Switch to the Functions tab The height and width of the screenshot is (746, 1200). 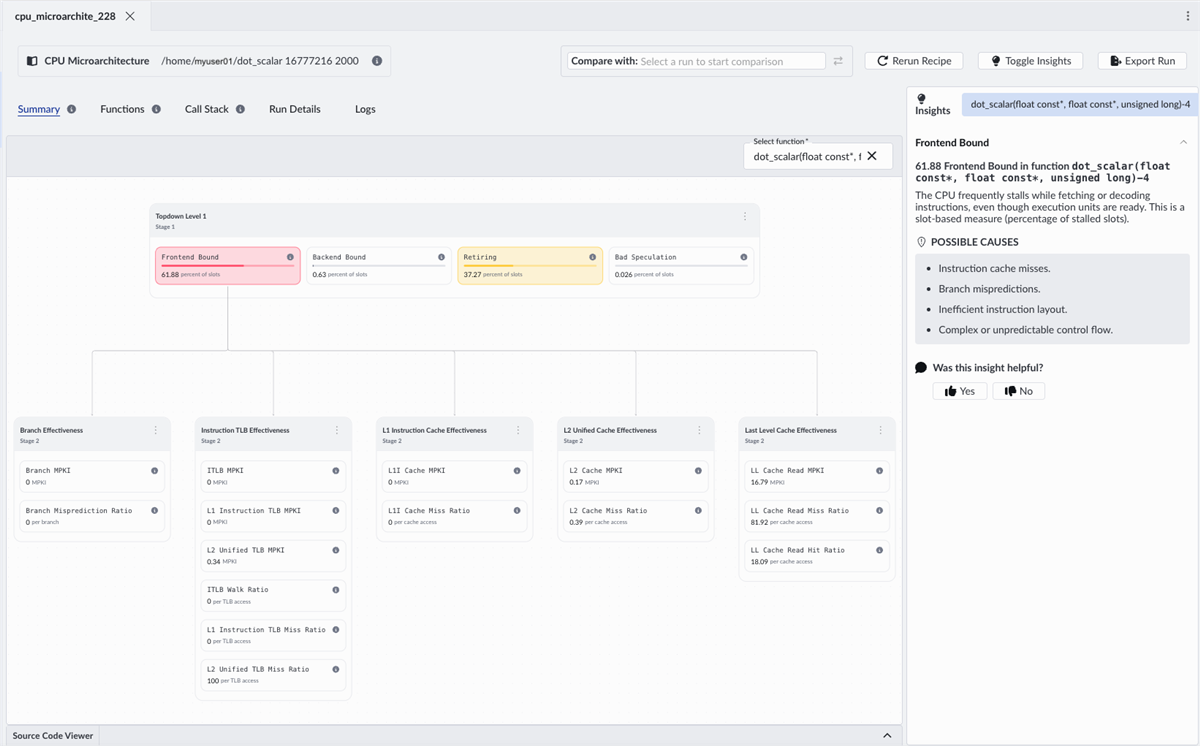point(122,109)
